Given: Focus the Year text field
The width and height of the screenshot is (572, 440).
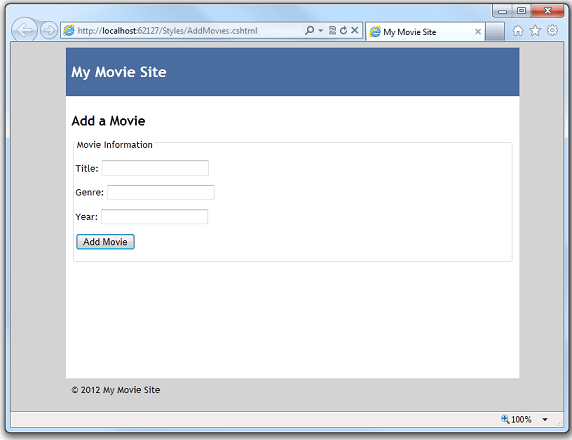Looking at the screenshot, I should click(155, 217).
